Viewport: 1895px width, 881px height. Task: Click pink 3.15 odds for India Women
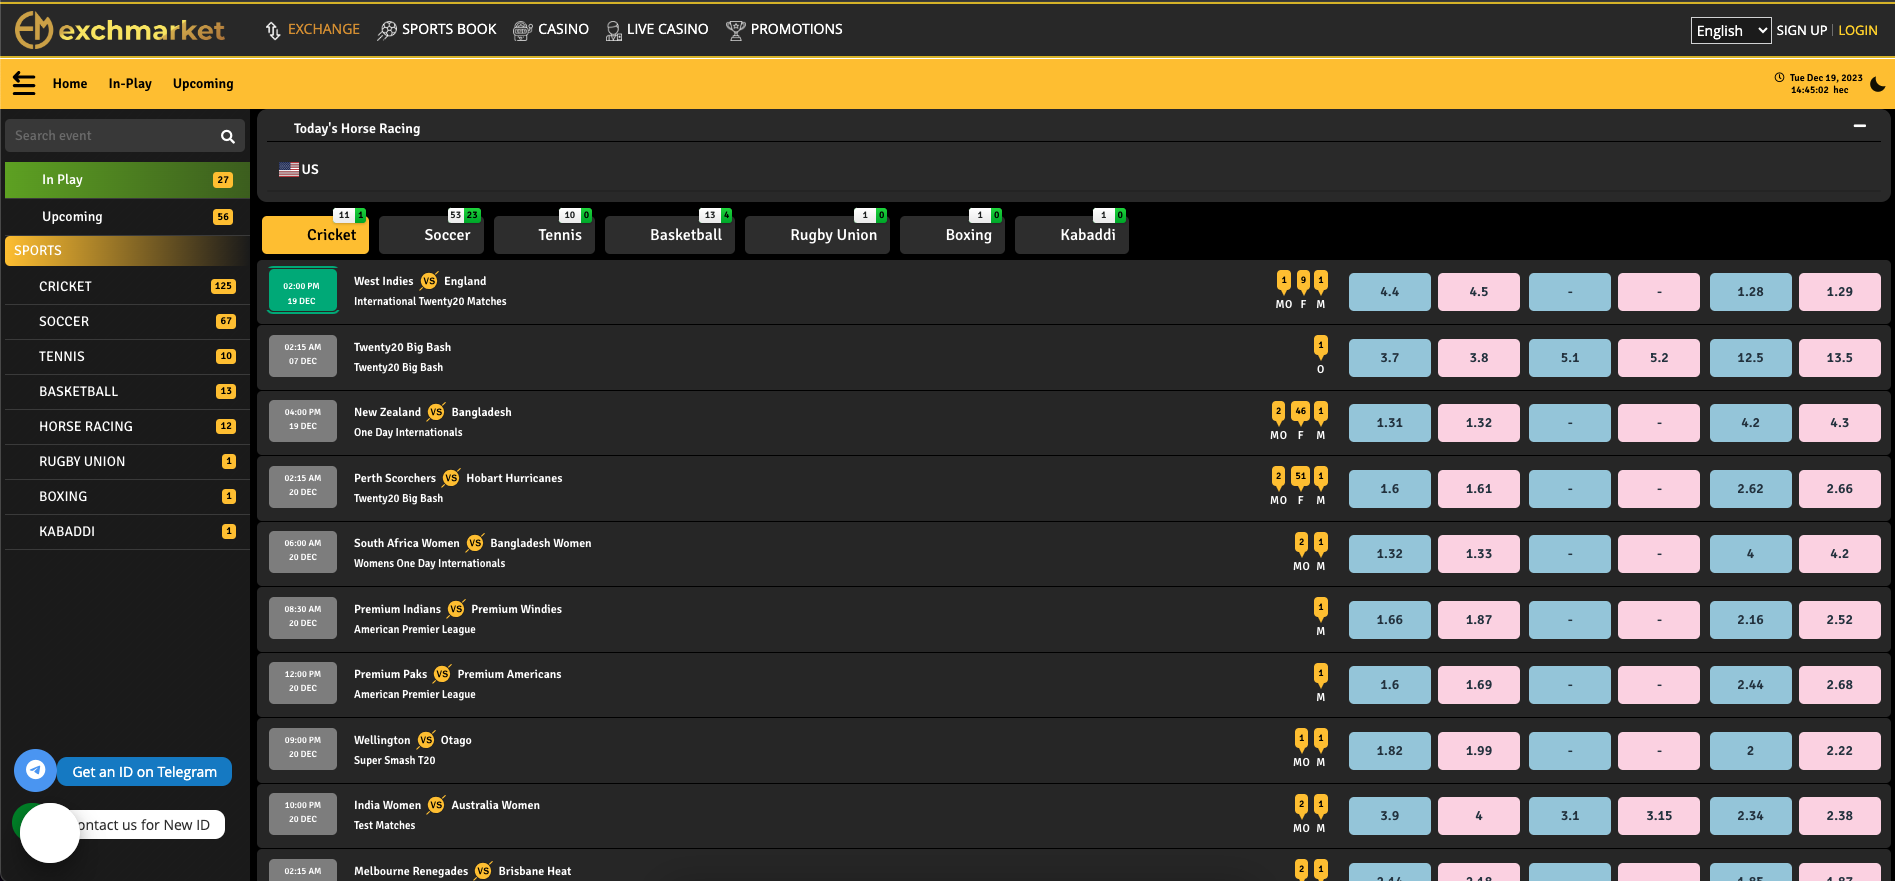[1659, 816]
